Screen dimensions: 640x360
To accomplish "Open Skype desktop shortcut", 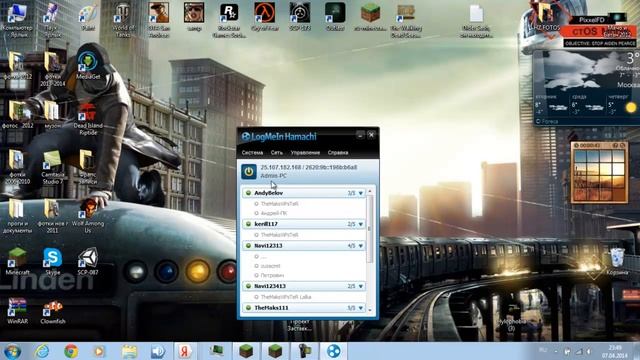I will click(x=53, y=262).
